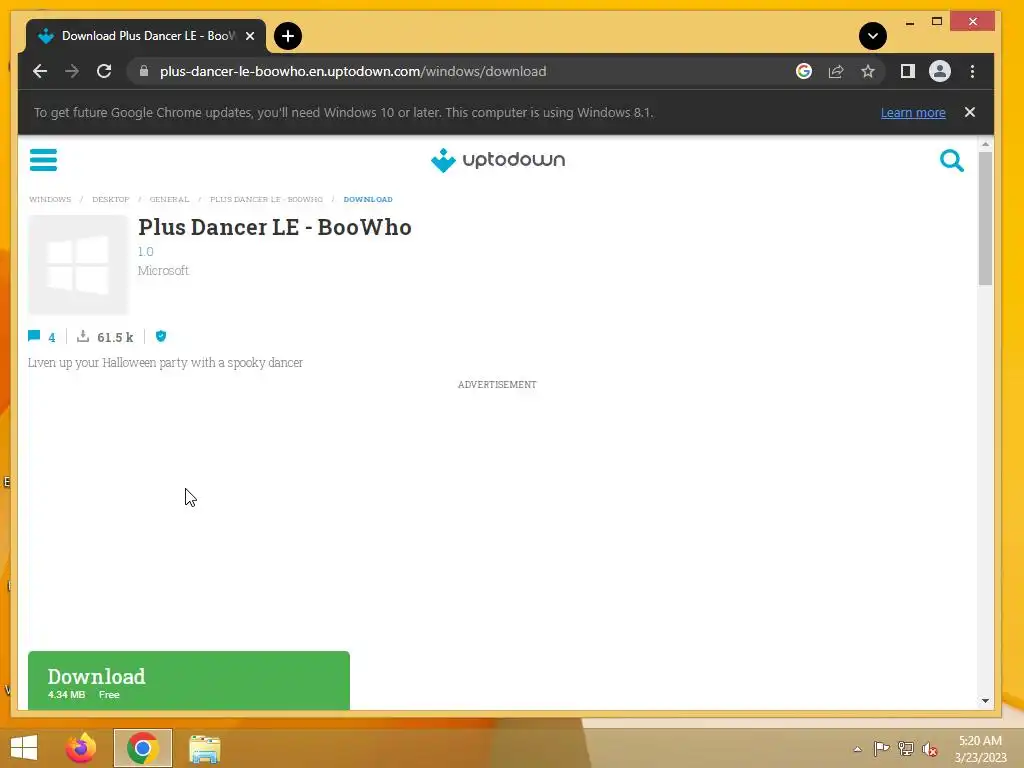Image resolution: width=1024 pixels, height=768 pixels.
Task: Click the Google icon in the address bar
Action: point(804,71)
